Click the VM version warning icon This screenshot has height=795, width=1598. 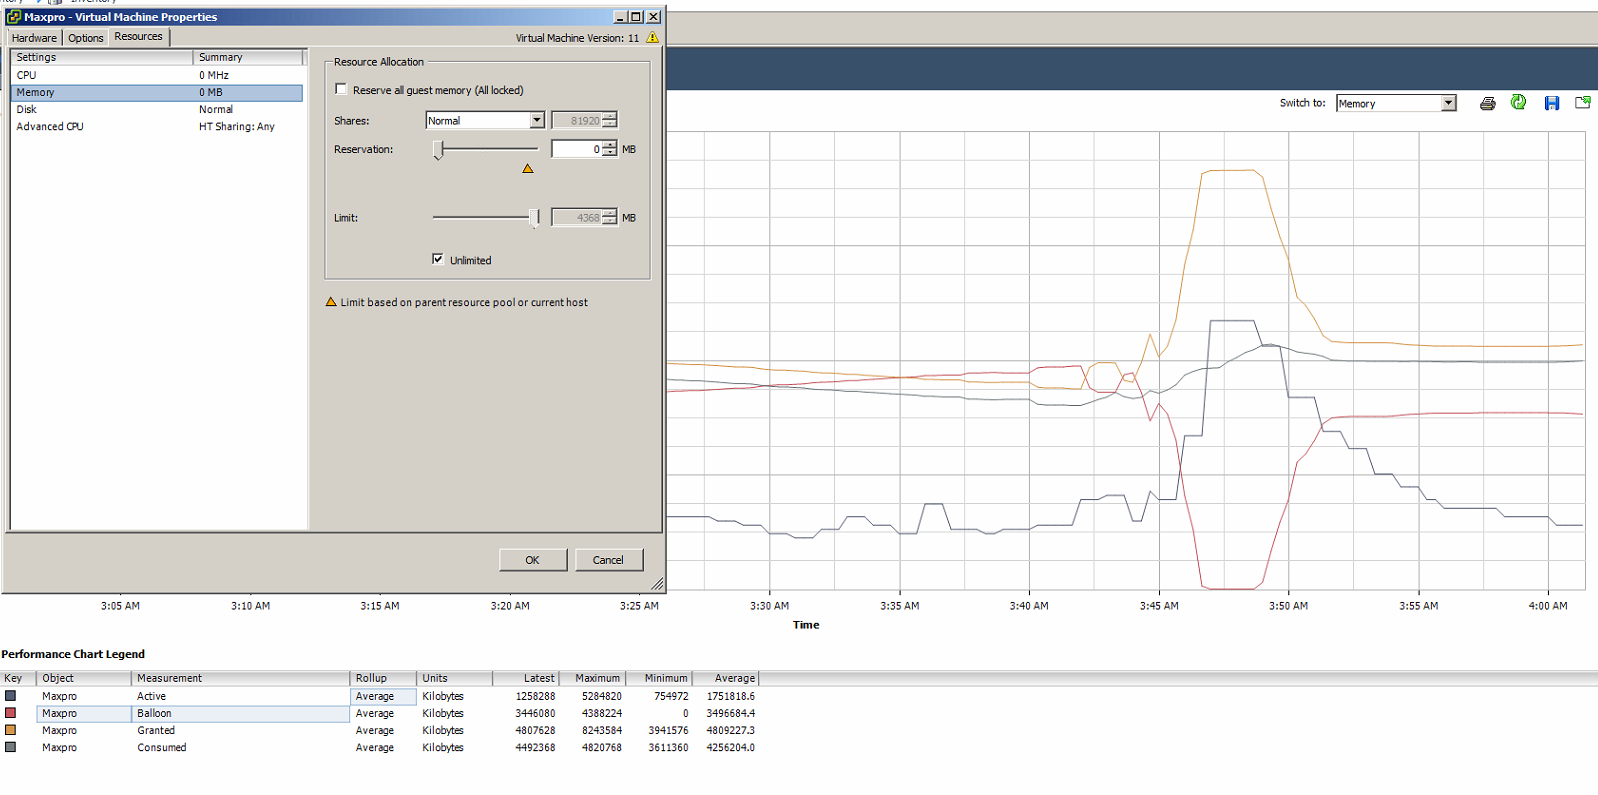click(x=652, y=38)
